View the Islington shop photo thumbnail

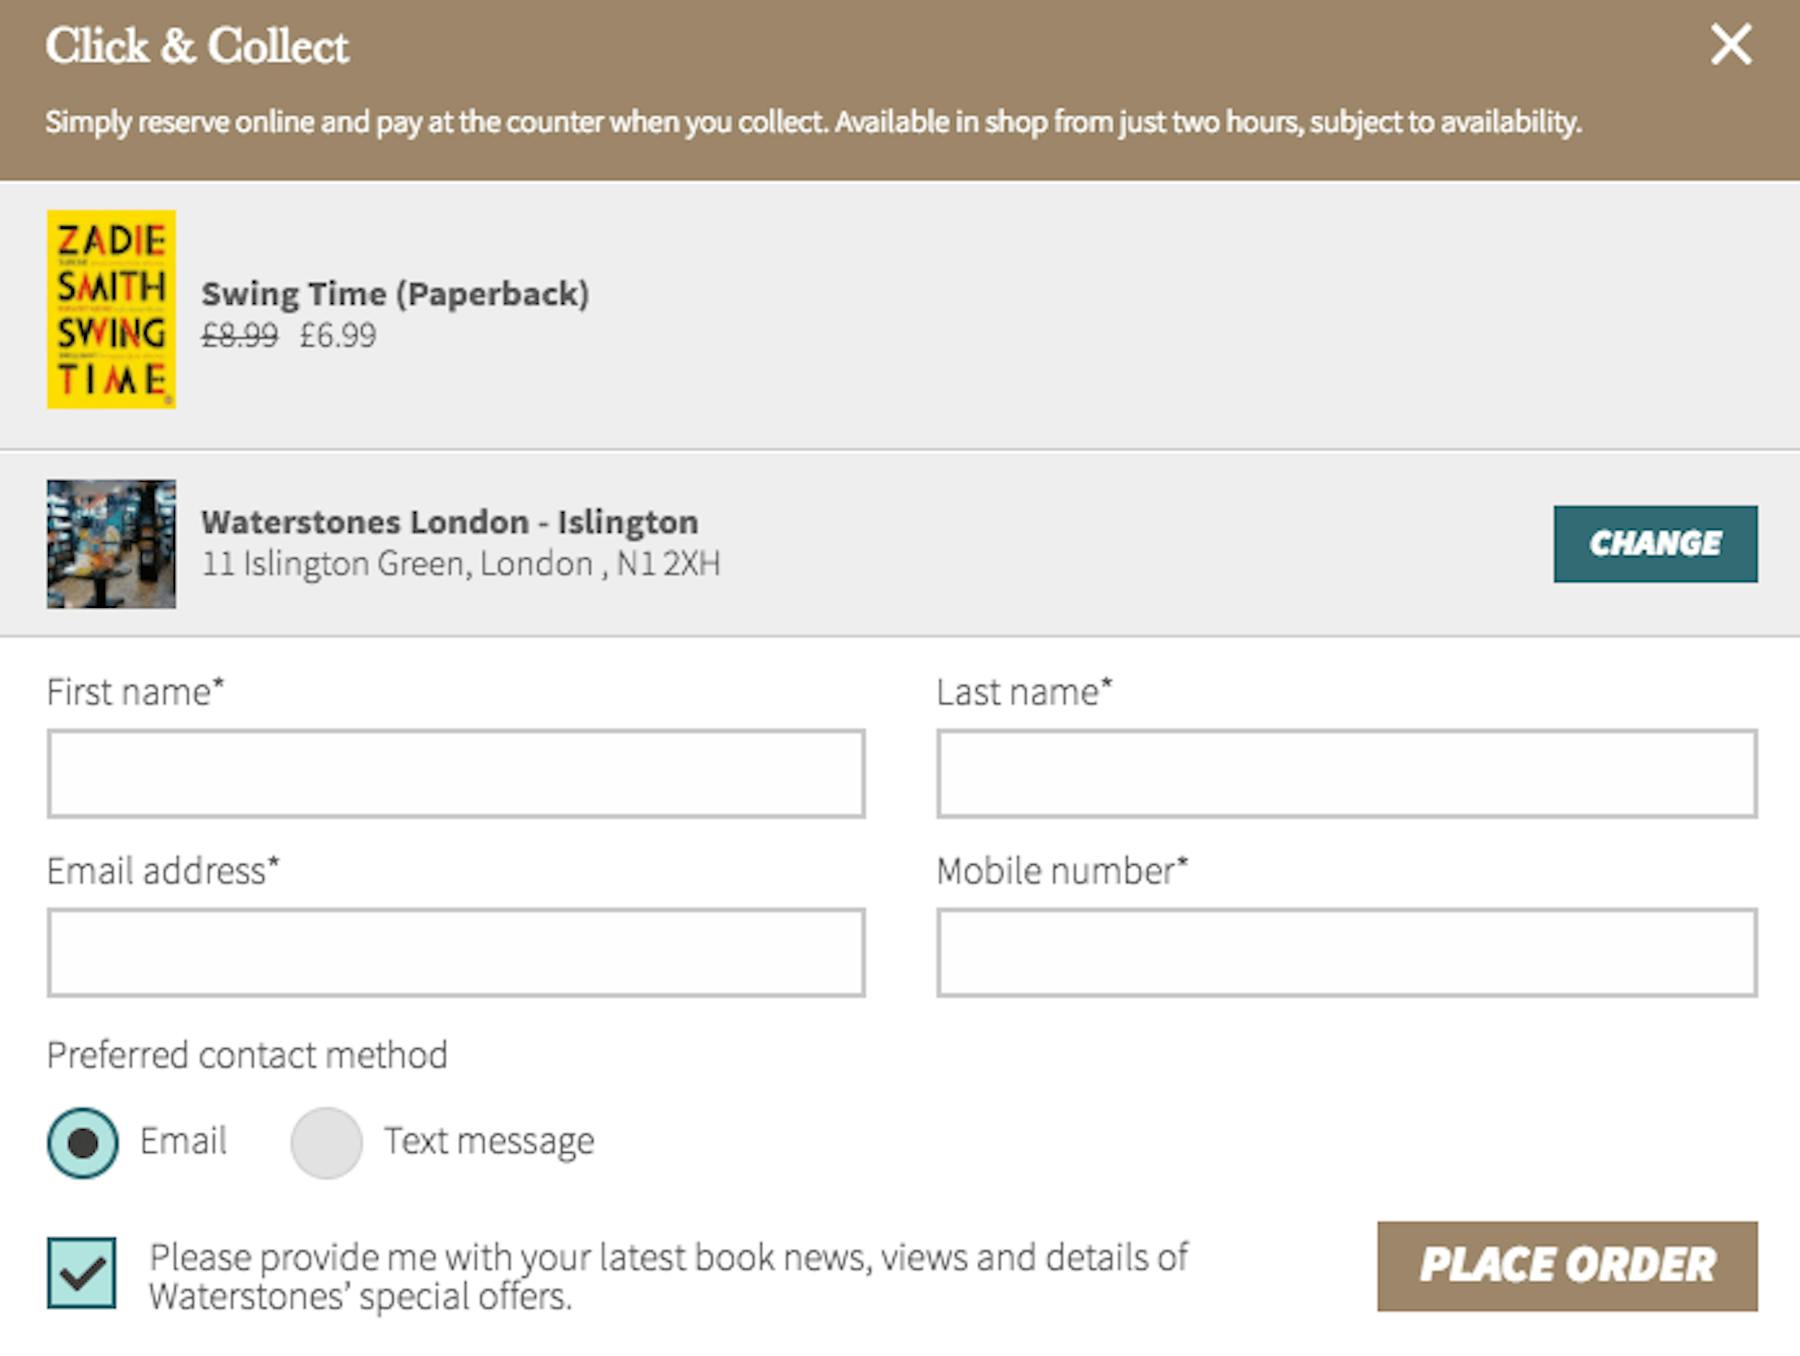(111, 544)
